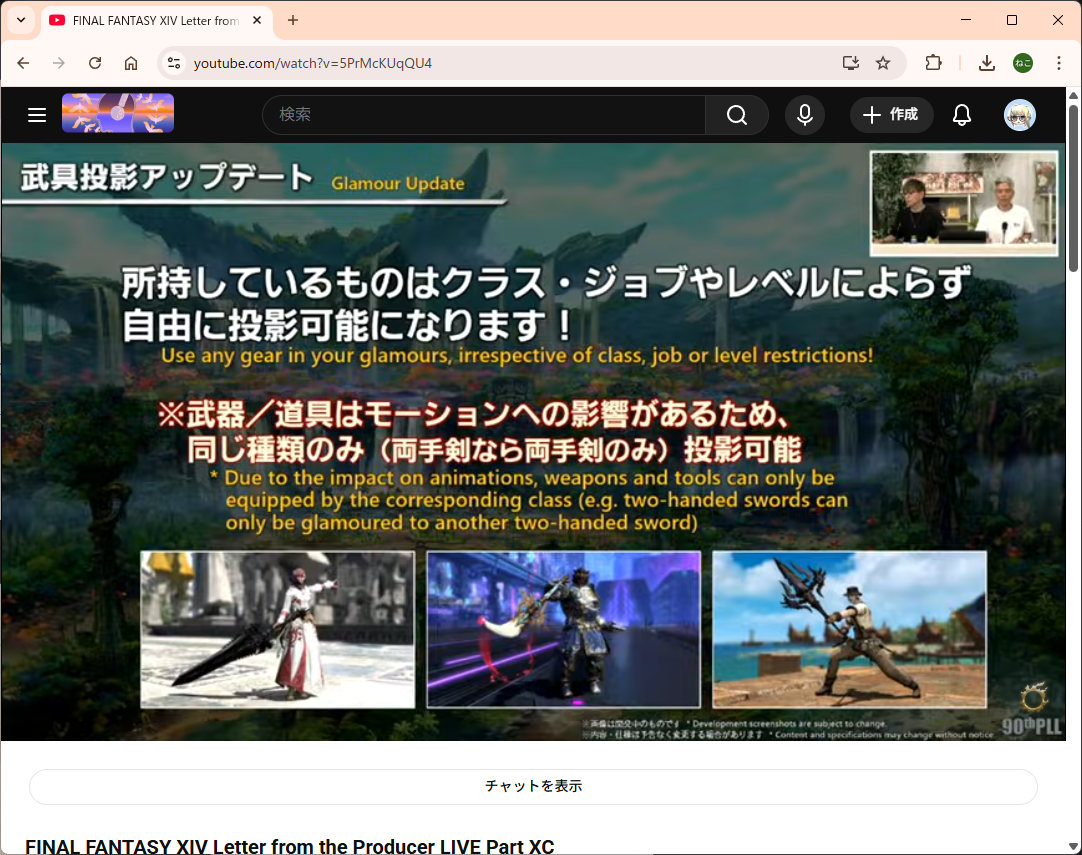The width and height of the screenshot is (1082, 855).
Task: Click the YouTube home logo
Action: coord(118,114)
